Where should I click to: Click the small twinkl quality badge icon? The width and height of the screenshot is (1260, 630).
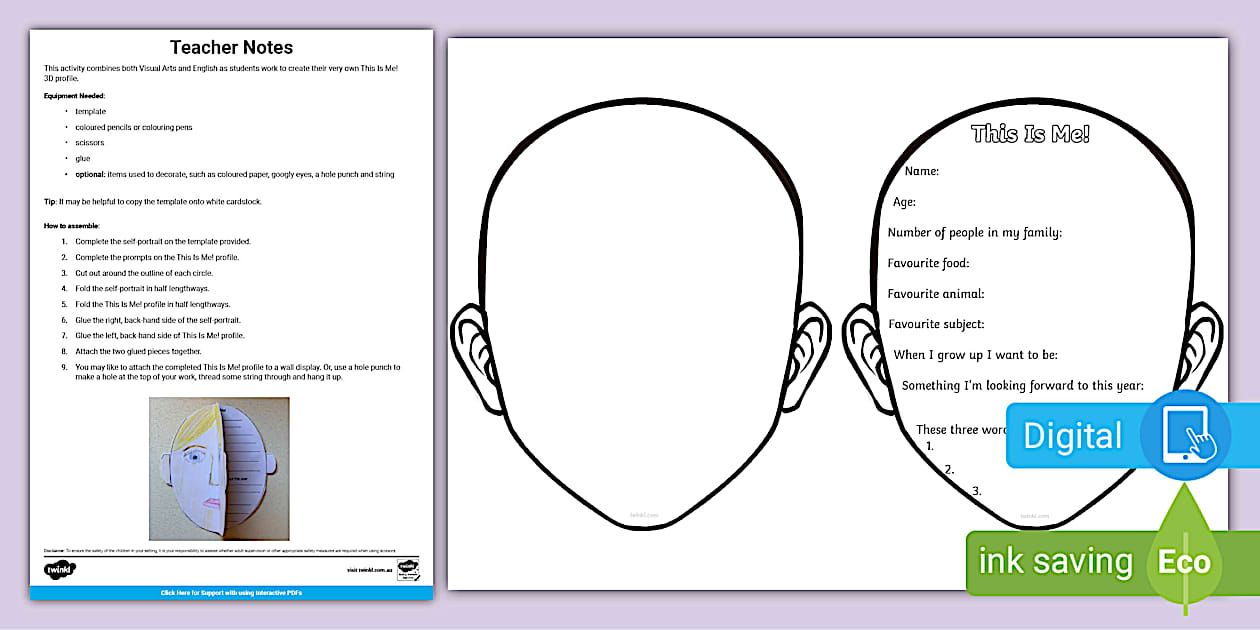click(408, 569)
